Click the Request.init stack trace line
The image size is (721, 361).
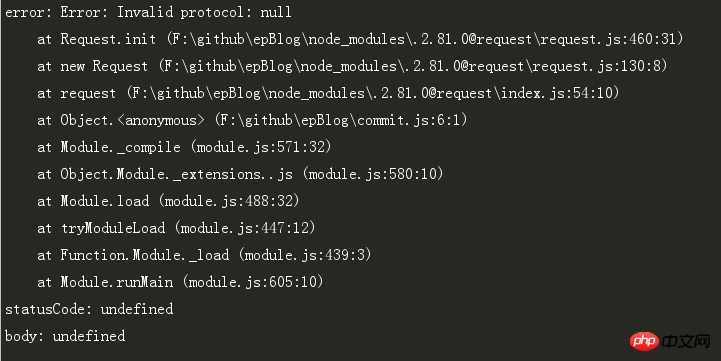coord(360,39)
